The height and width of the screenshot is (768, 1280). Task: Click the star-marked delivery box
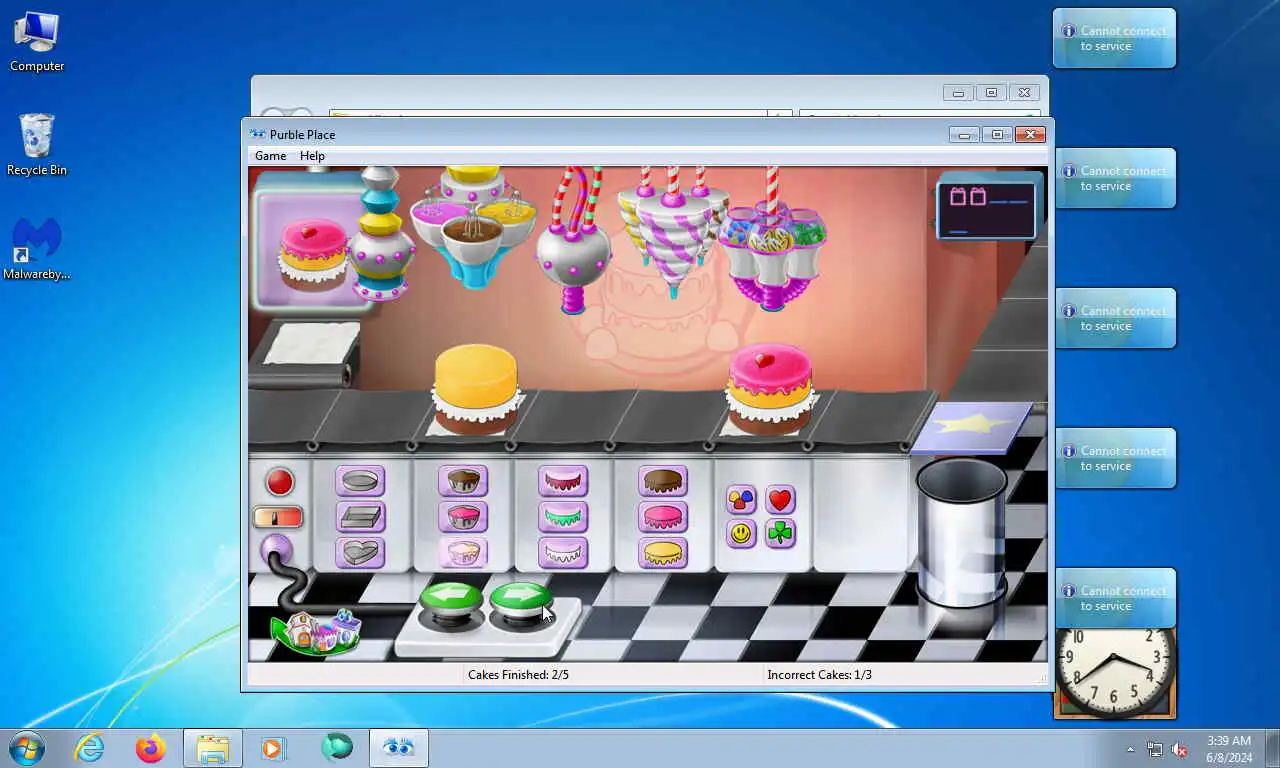click(971, 427)
